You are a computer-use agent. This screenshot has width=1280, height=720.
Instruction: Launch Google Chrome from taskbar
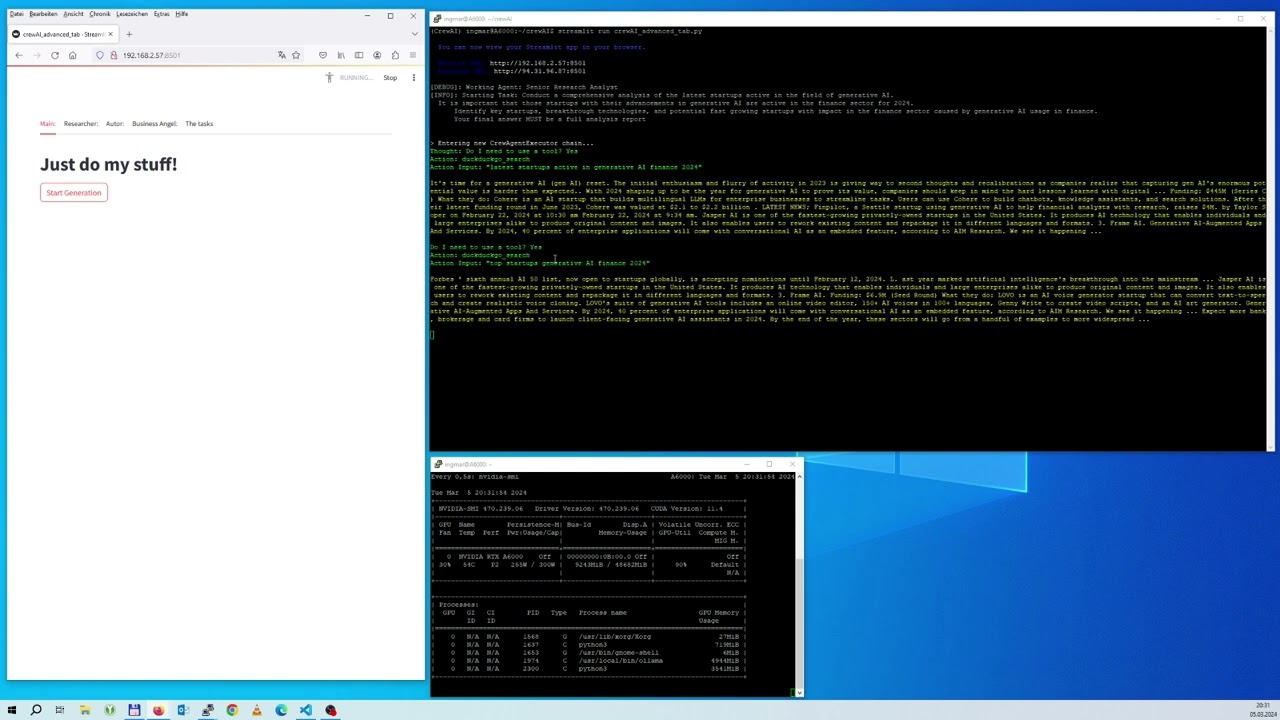point(232,710)
